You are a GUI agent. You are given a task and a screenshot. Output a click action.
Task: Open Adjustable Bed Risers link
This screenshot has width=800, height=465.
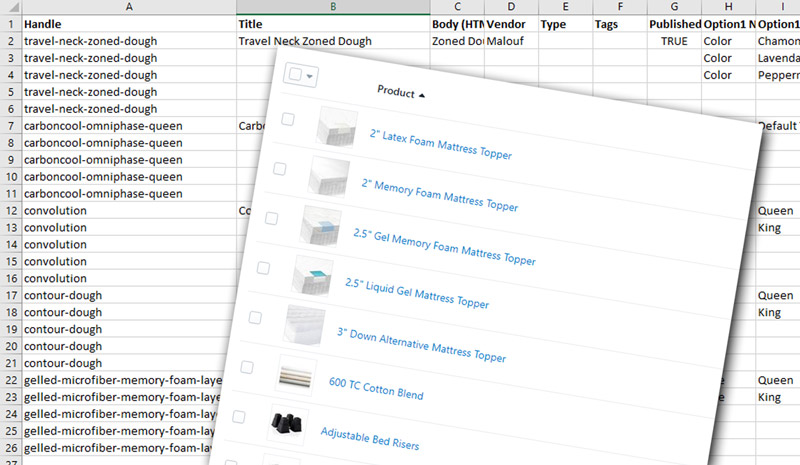(x=370, y=438)
